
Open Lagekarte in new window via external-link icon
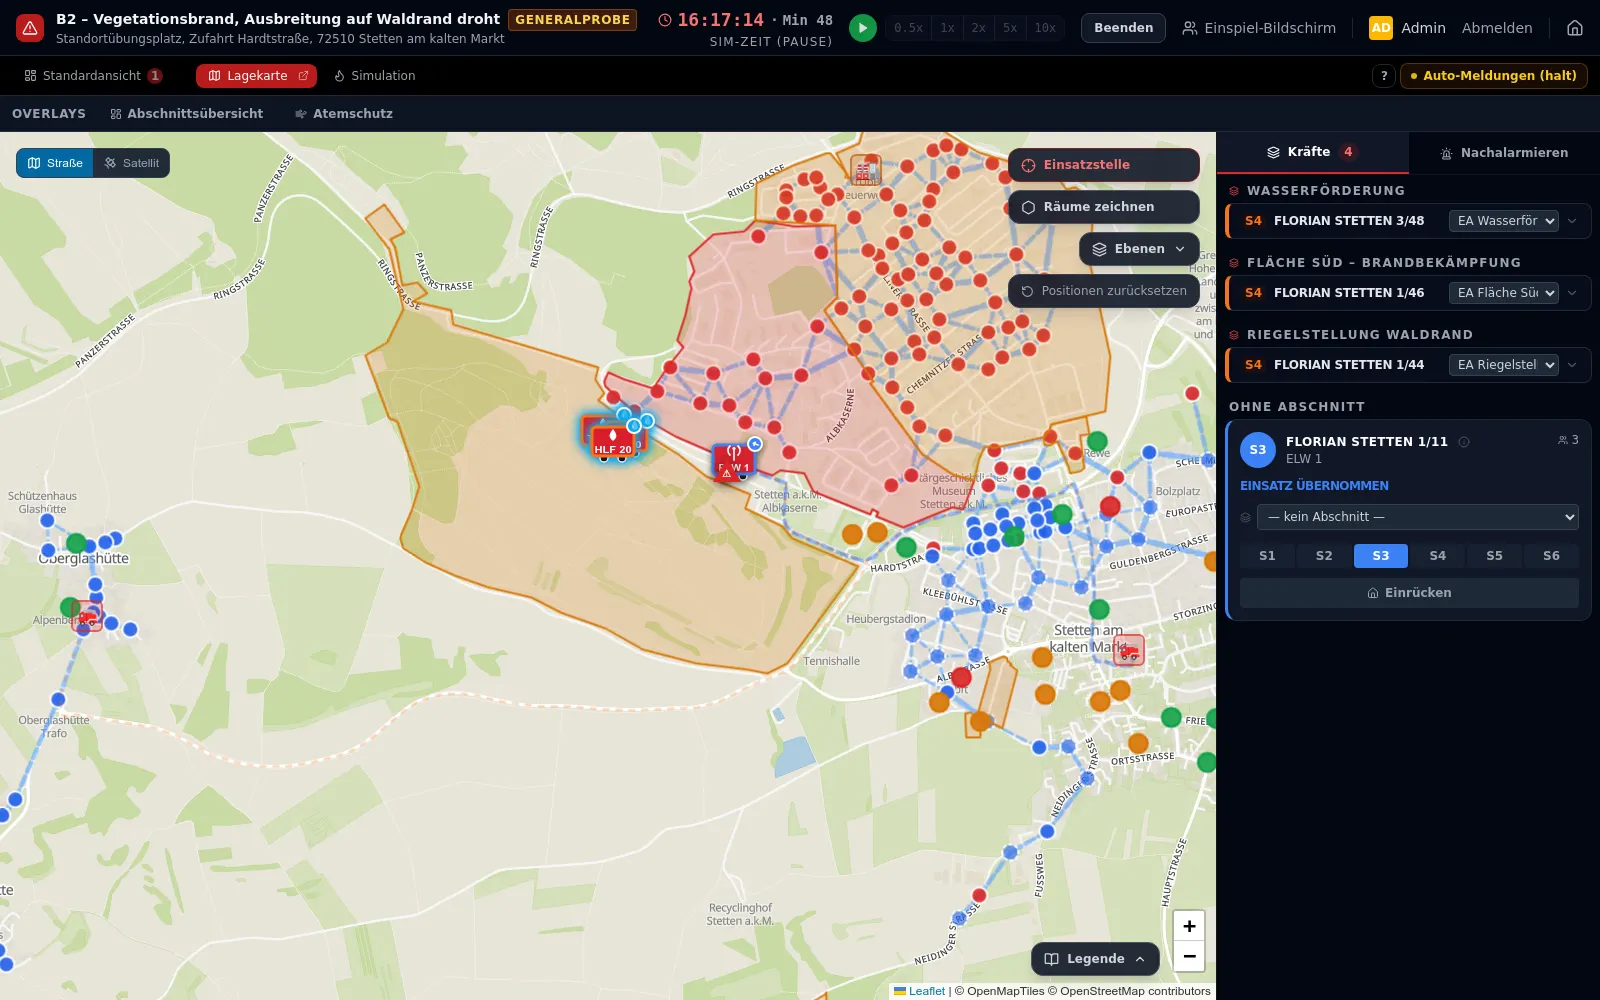point(304,76)
